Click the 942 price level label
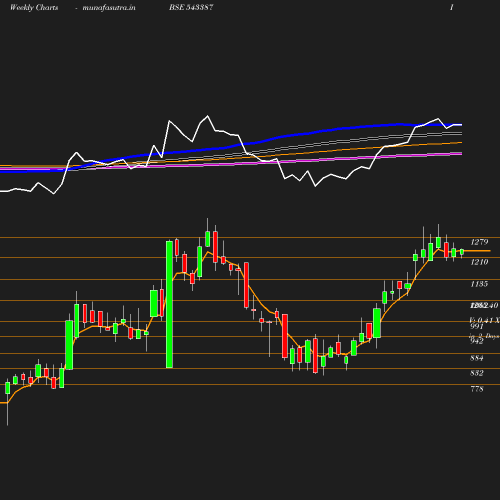The image size is (500, 500). click(477, 341)
